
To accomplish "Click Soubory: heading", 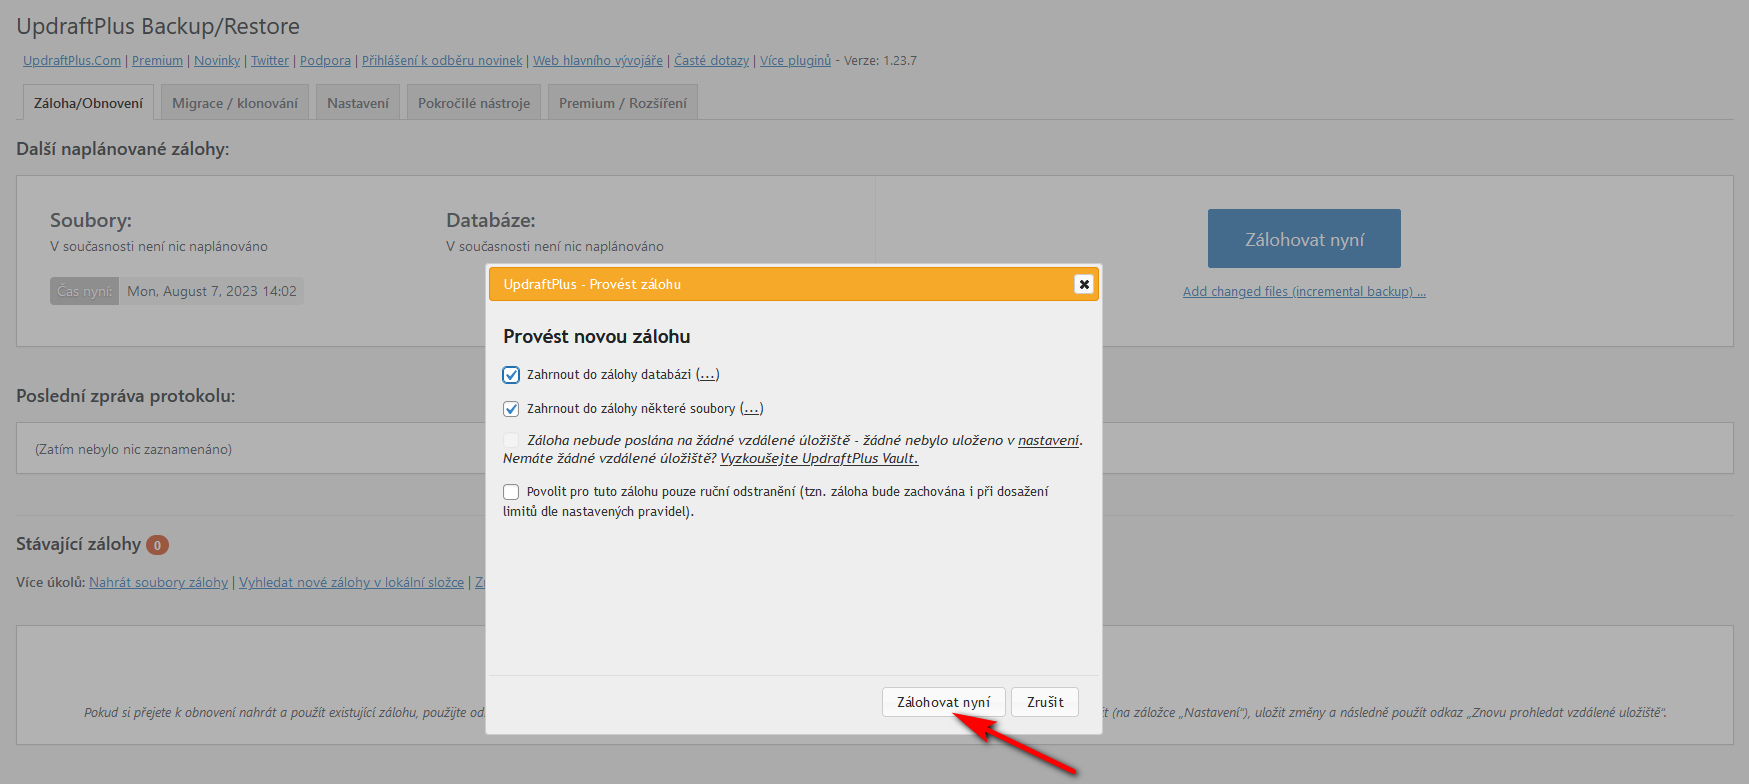I will [91, 221].
